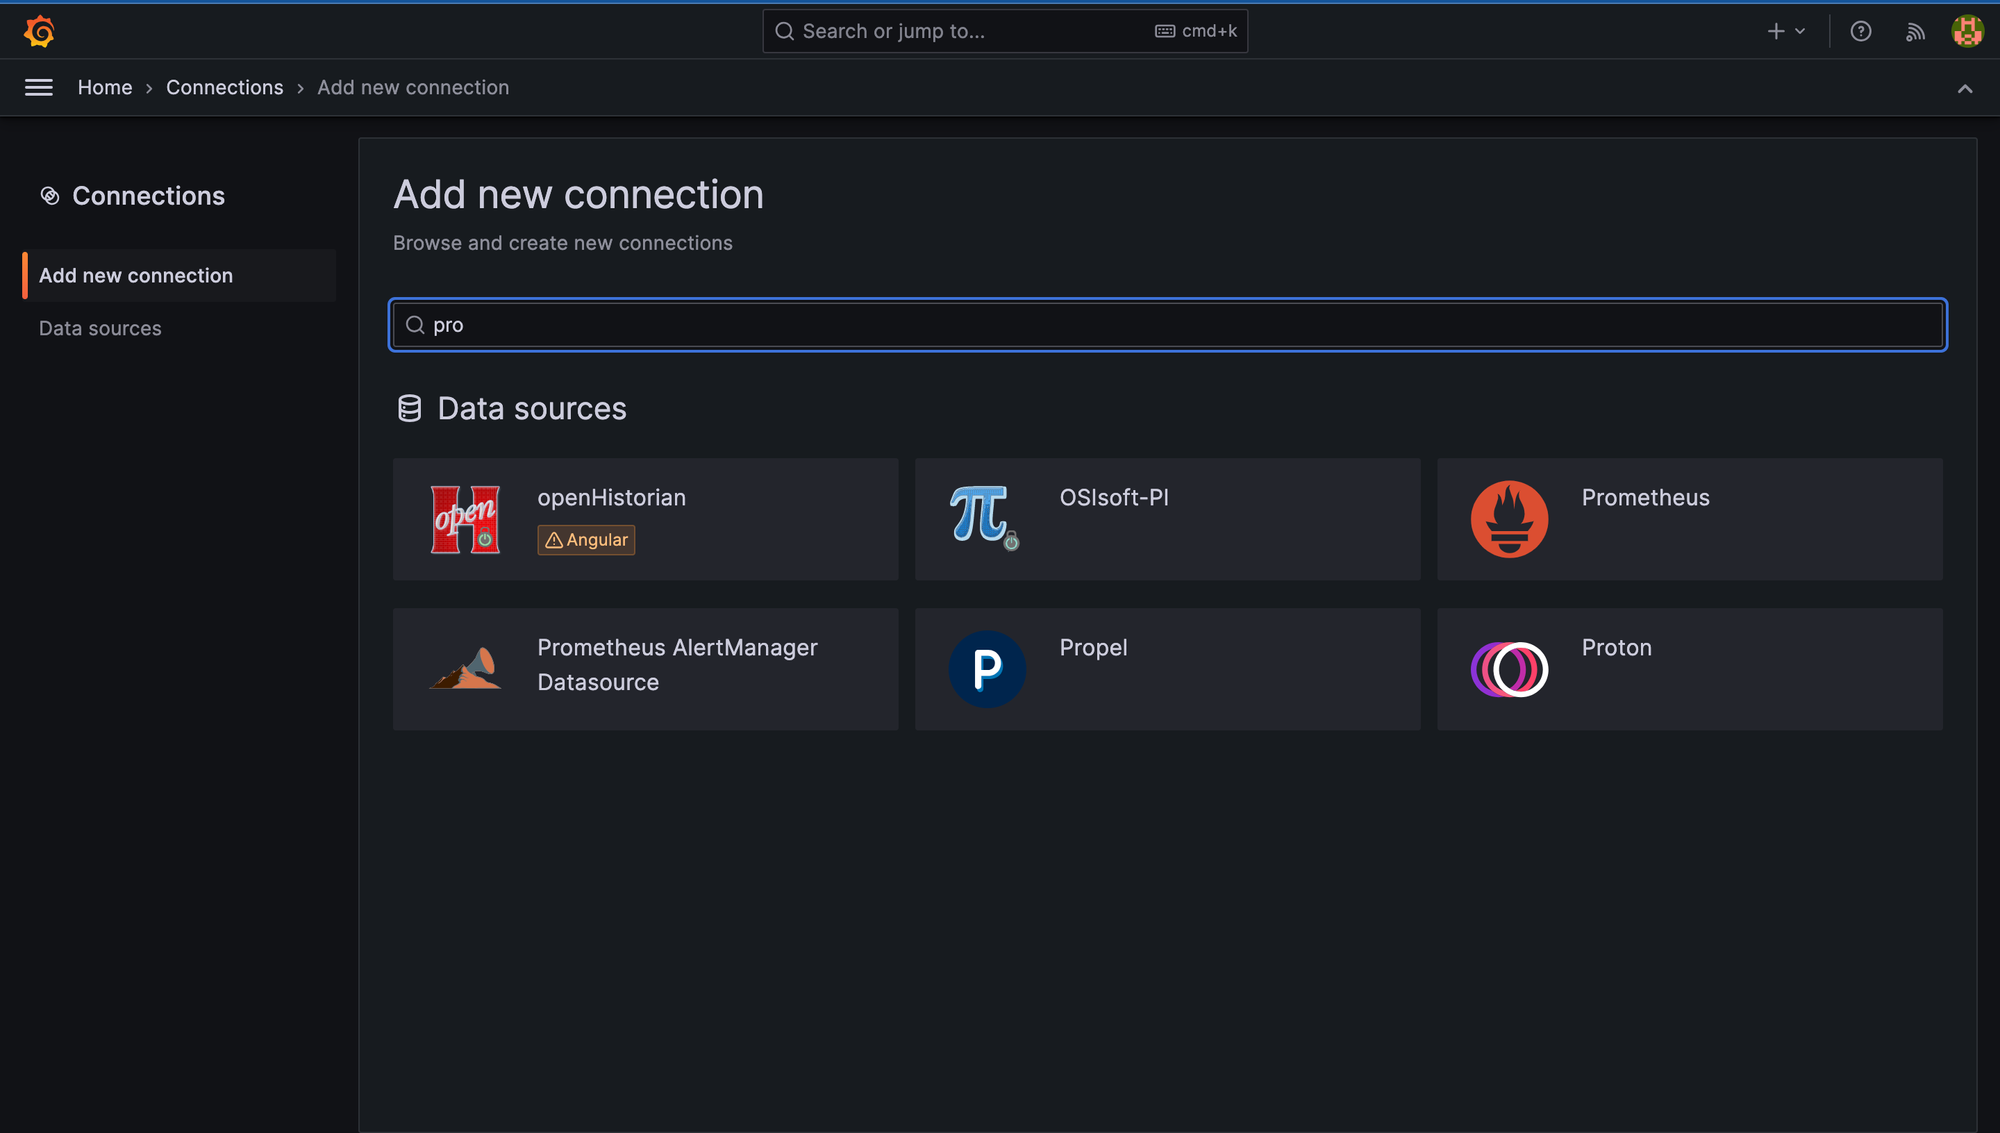Open the news RSS feed icon

1915,32
